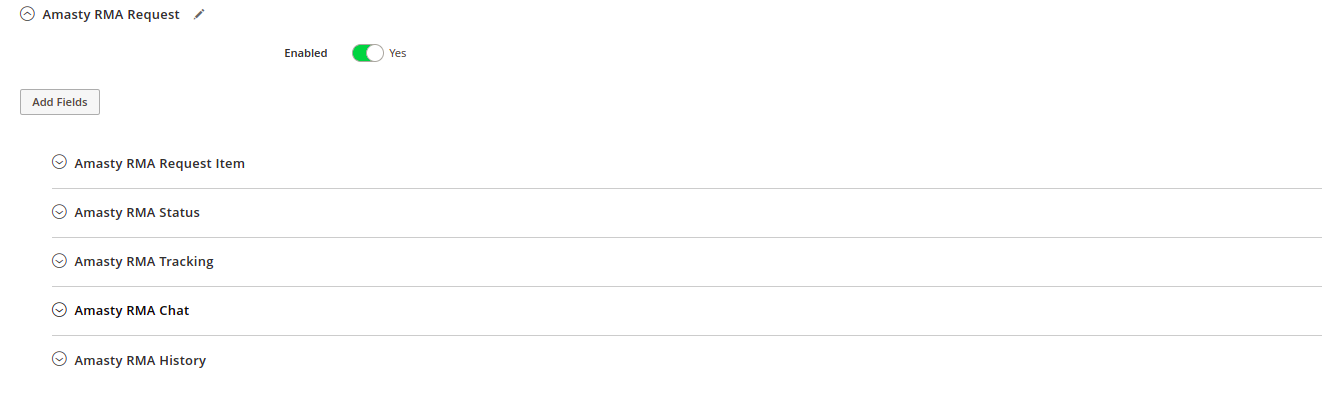Toggle the Enabled switch off
The width and height of the screenshot is (1332, 415).
(368, 53)
